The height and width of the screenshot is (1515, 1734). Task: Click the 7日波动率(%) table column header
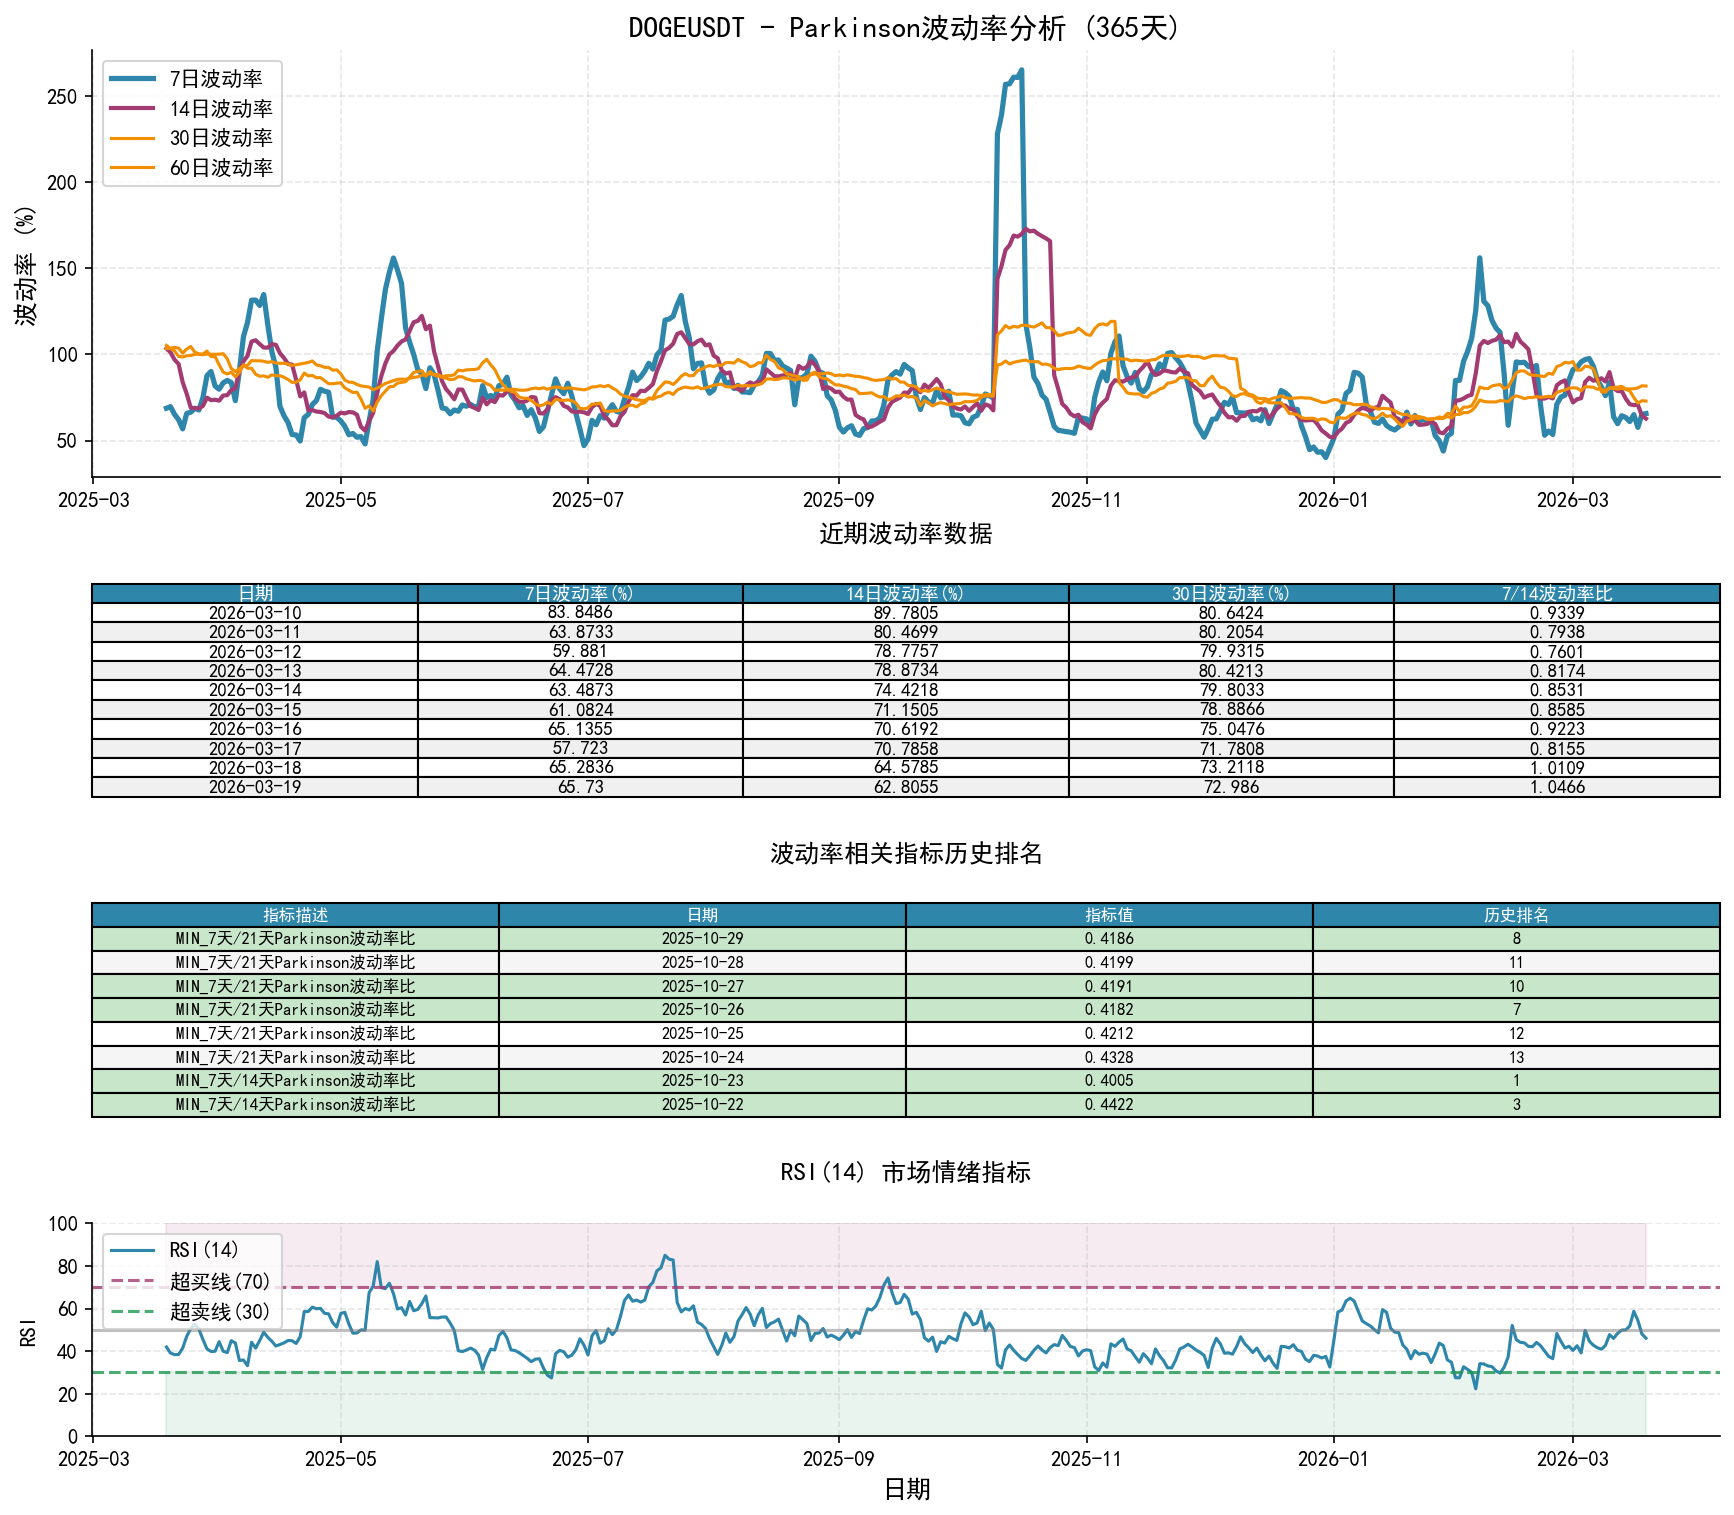pyautogui.click(x=580, y=594)
